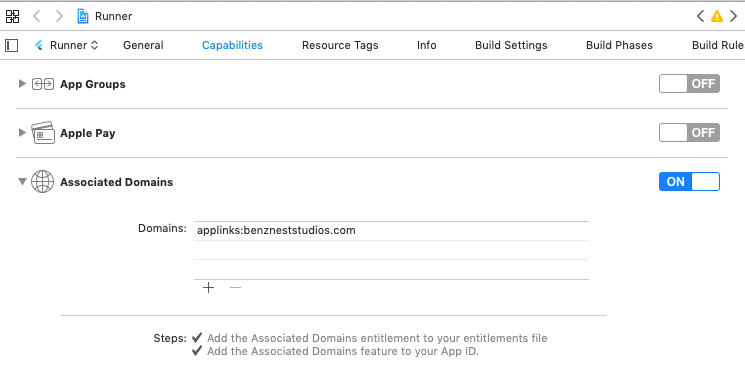Screen dimensions: 745x370
Task: Collapse the Associated Domains section
Action: click(x=22, y=181)
